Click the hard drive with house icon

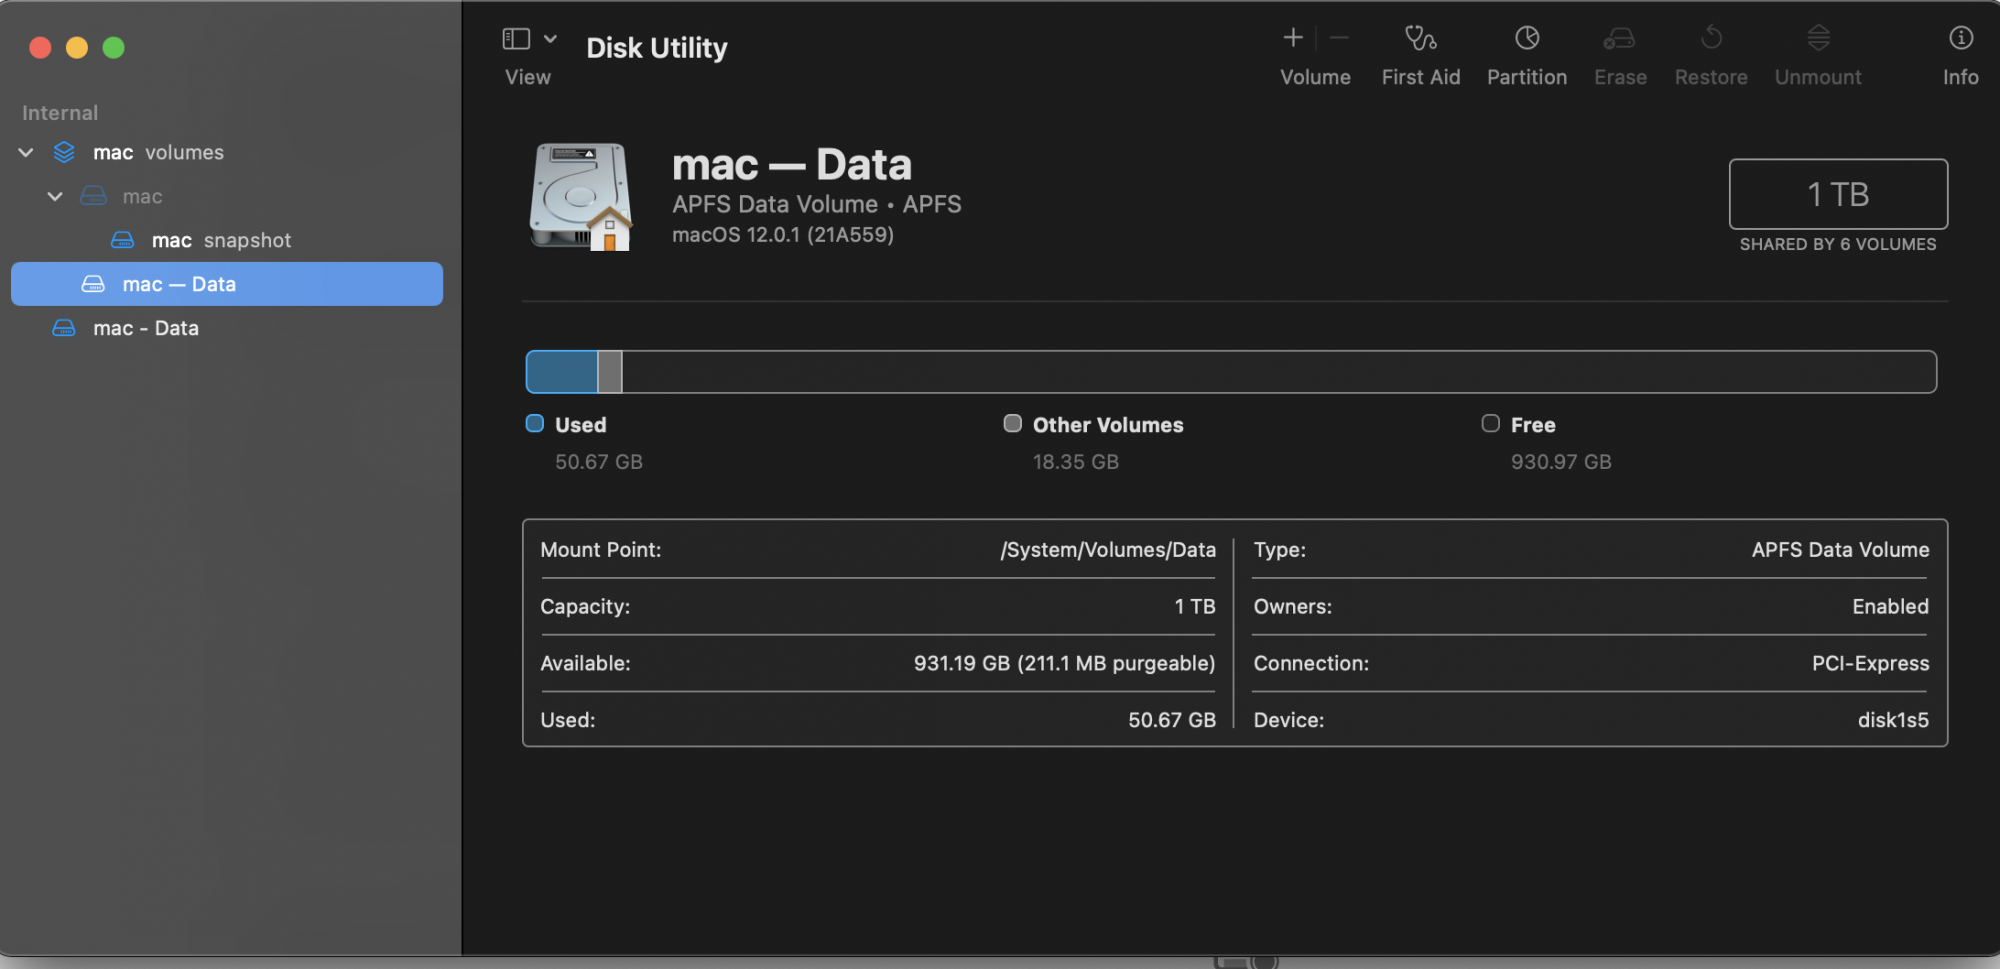coord(581,196)
